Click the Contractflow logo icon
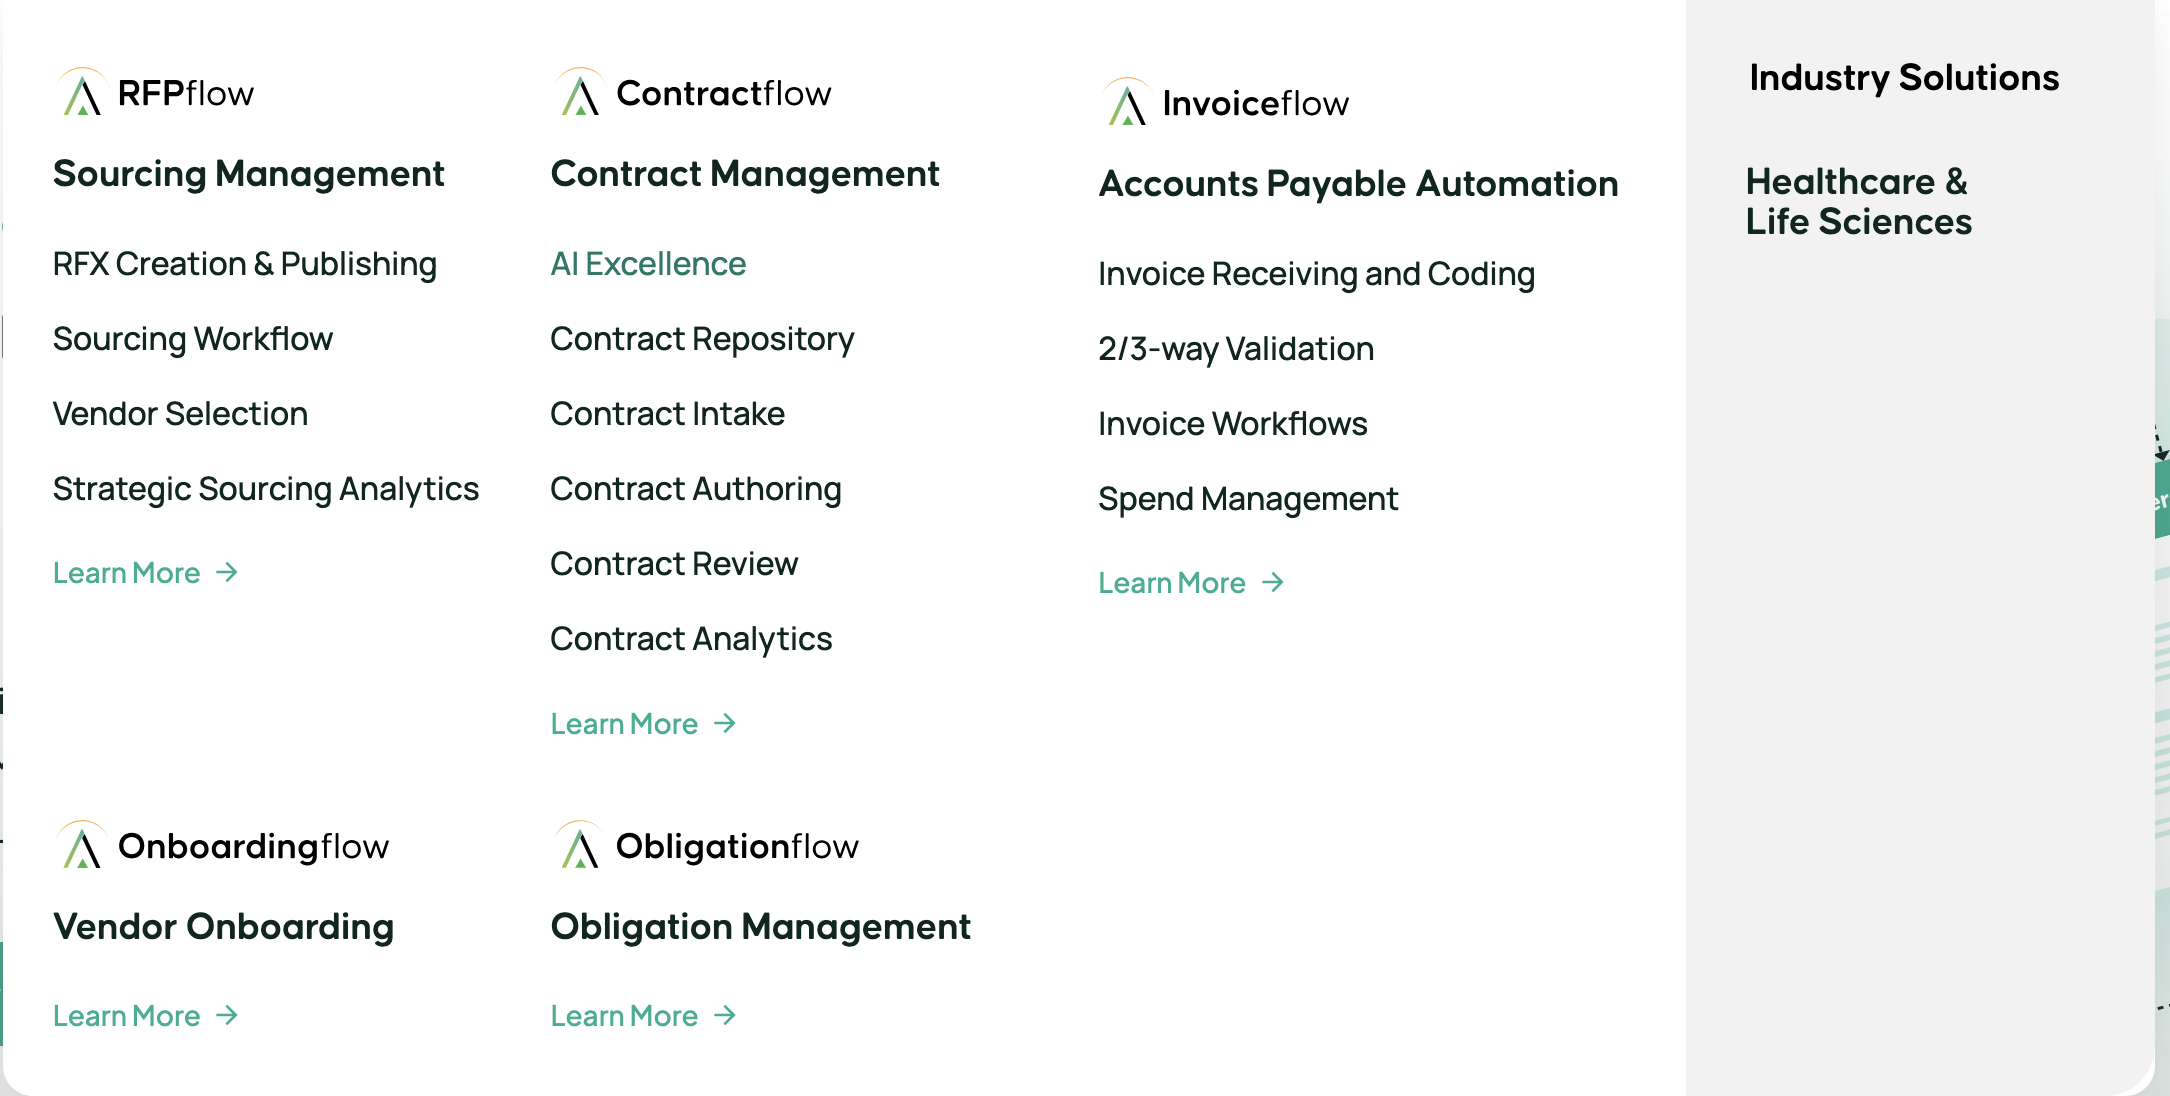 (580, 94)
